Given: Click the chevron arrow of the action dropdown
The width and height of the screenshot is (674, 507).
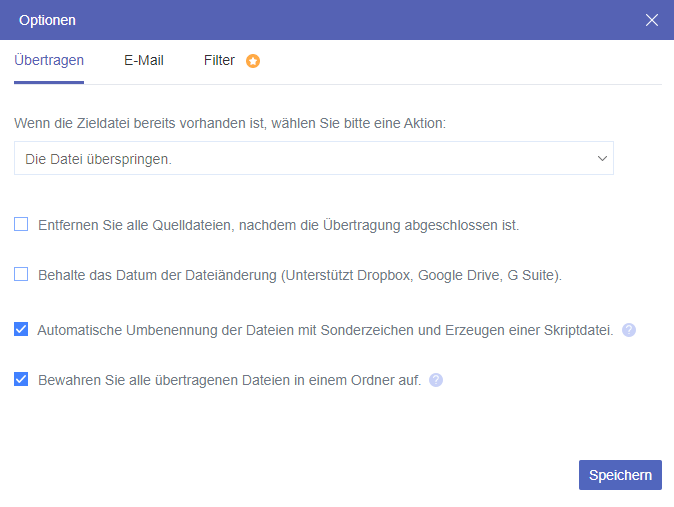Looking at the screenshot, I should [602, 158].
